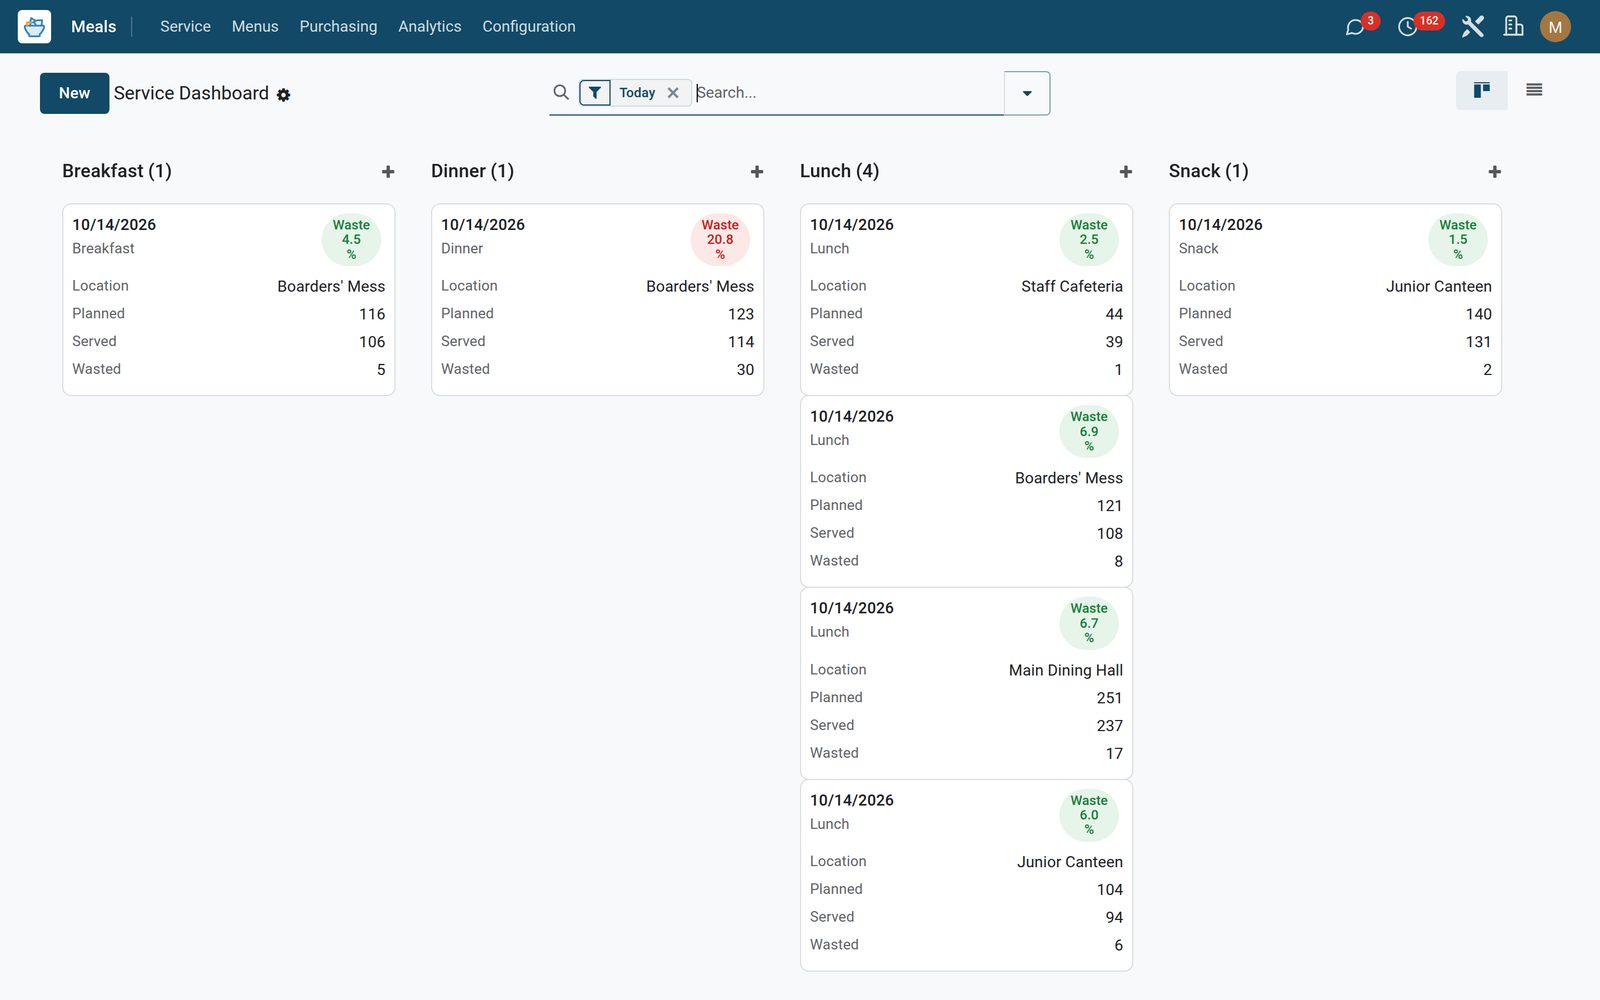Focus the Search input field
The height and width of the screenshot is (1000, 1600).
[848, 93]
